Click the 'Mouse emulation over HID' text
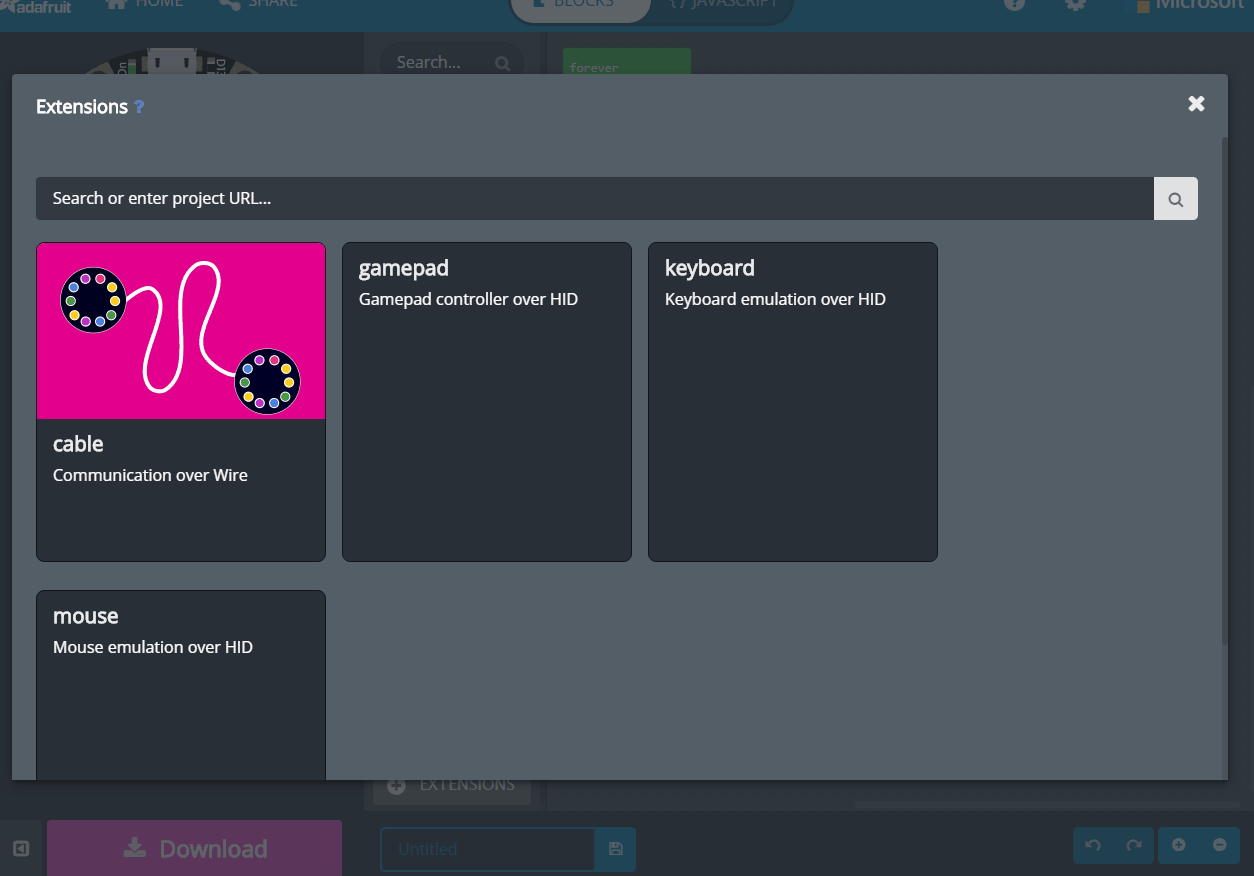The height and width of the screenshot is (876, 1254). tap(153, 647)
